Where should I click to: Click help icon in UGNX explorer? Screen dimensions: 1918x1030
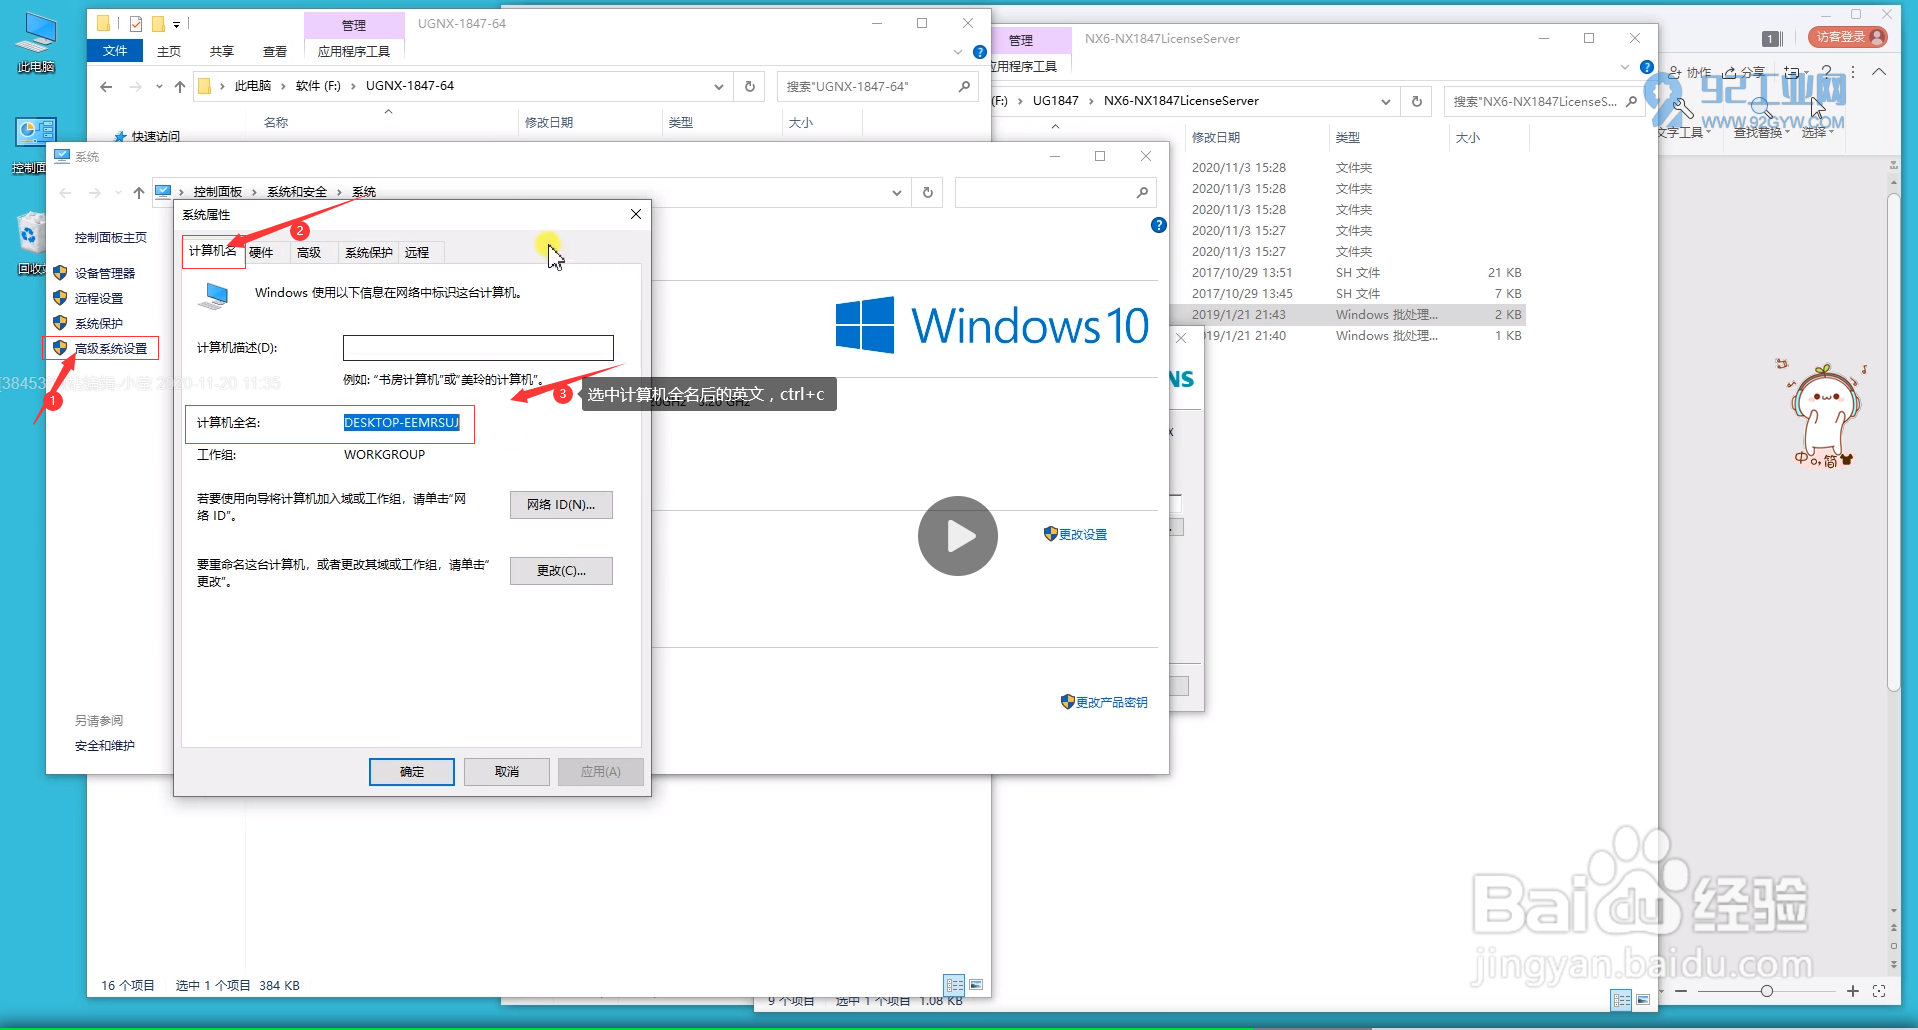click(980, 52)
